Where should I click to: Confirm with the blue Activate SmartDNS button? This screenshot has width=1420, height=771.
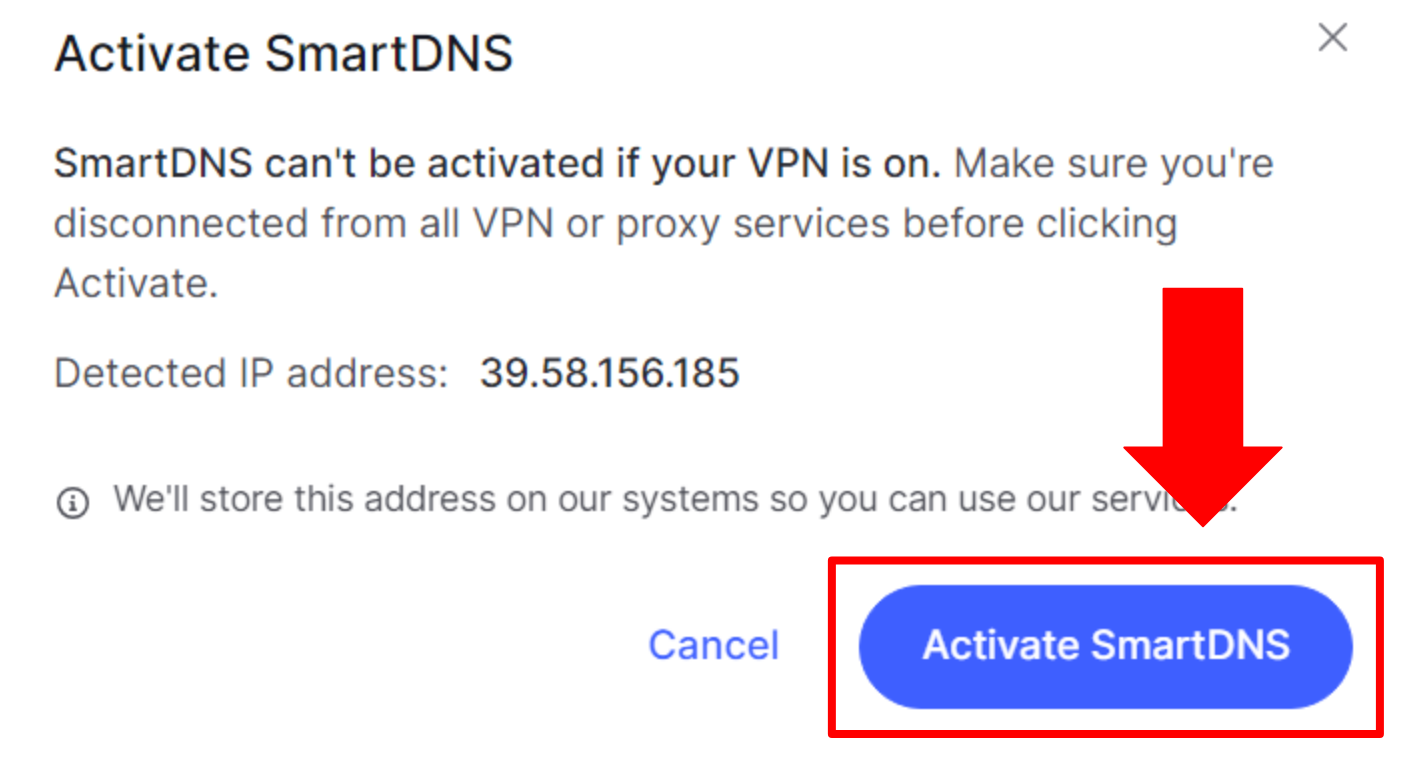[1105, 646]
